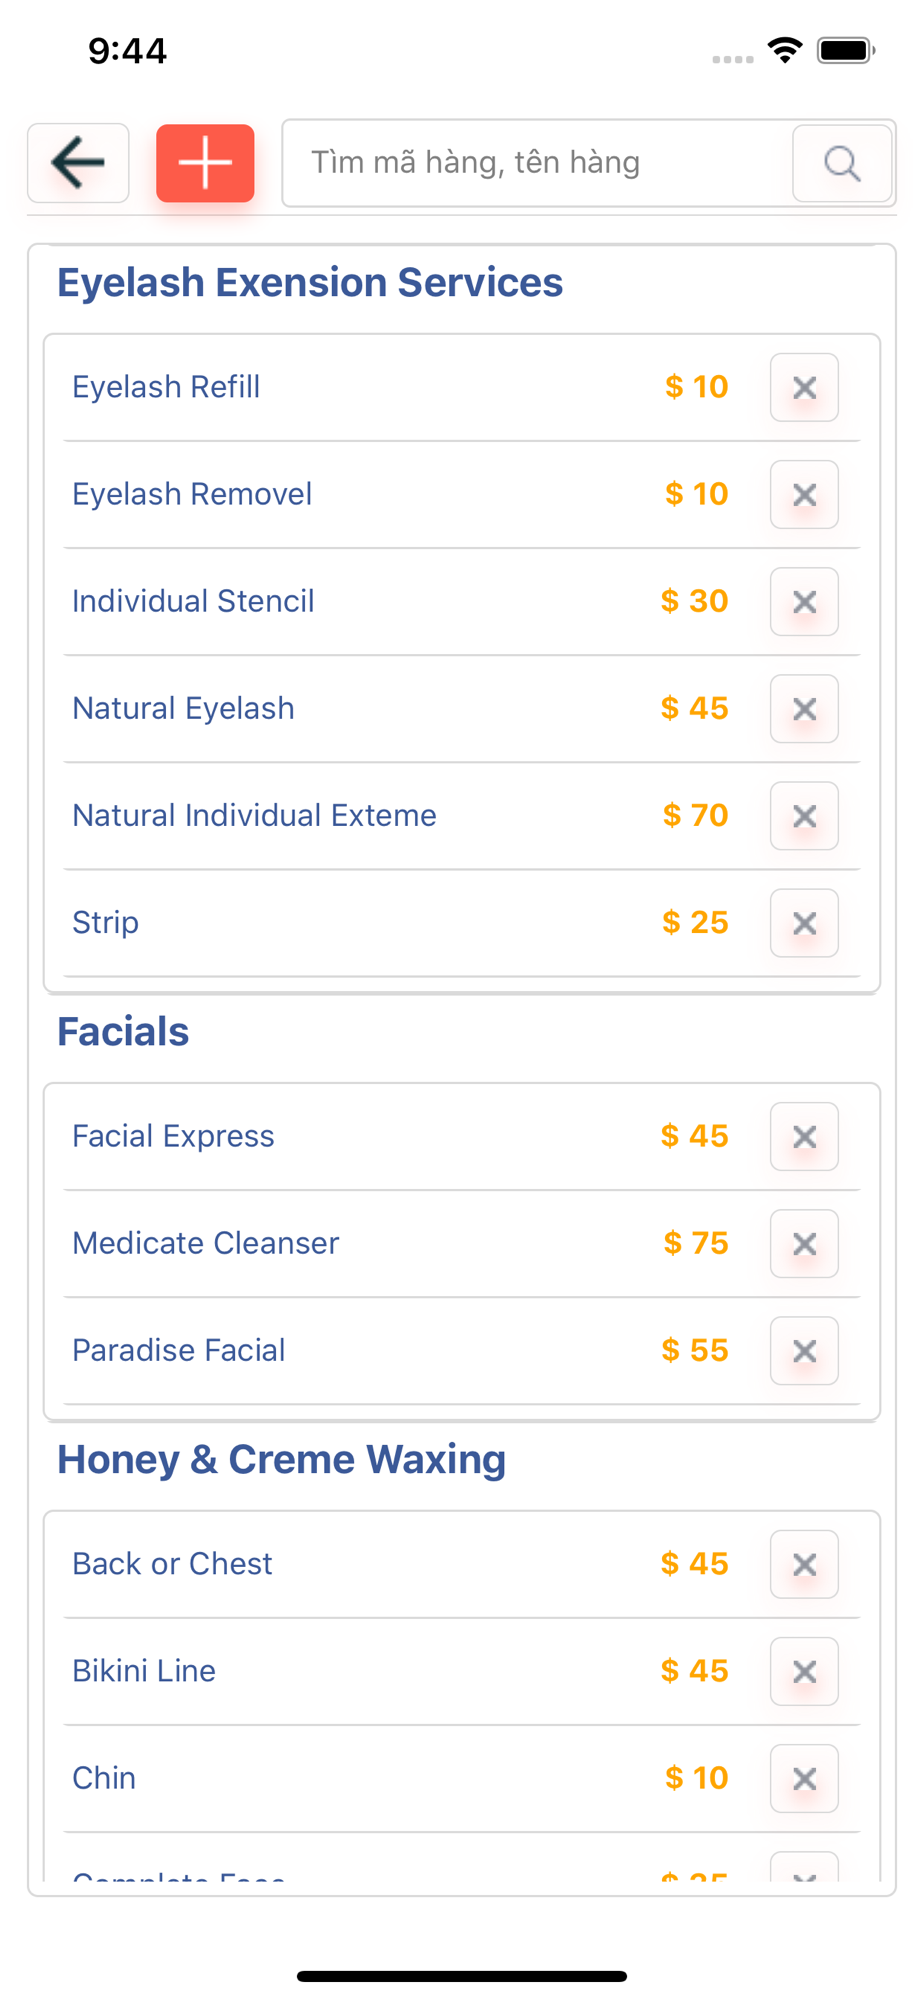Viewport: 924px width, 2000px height.
Task: Delete the Paradise Facial item
Action: pyautogui.click(x=804, y=1351)
